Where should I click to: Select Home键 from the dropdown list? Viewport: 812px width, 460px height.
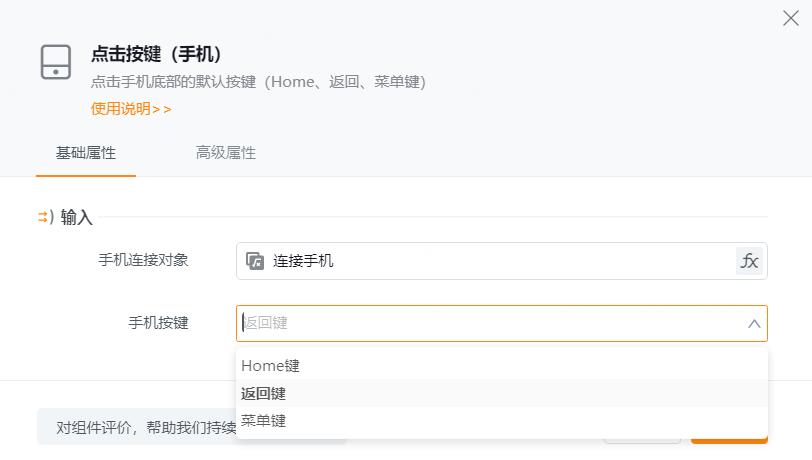[x=270, y=366]
